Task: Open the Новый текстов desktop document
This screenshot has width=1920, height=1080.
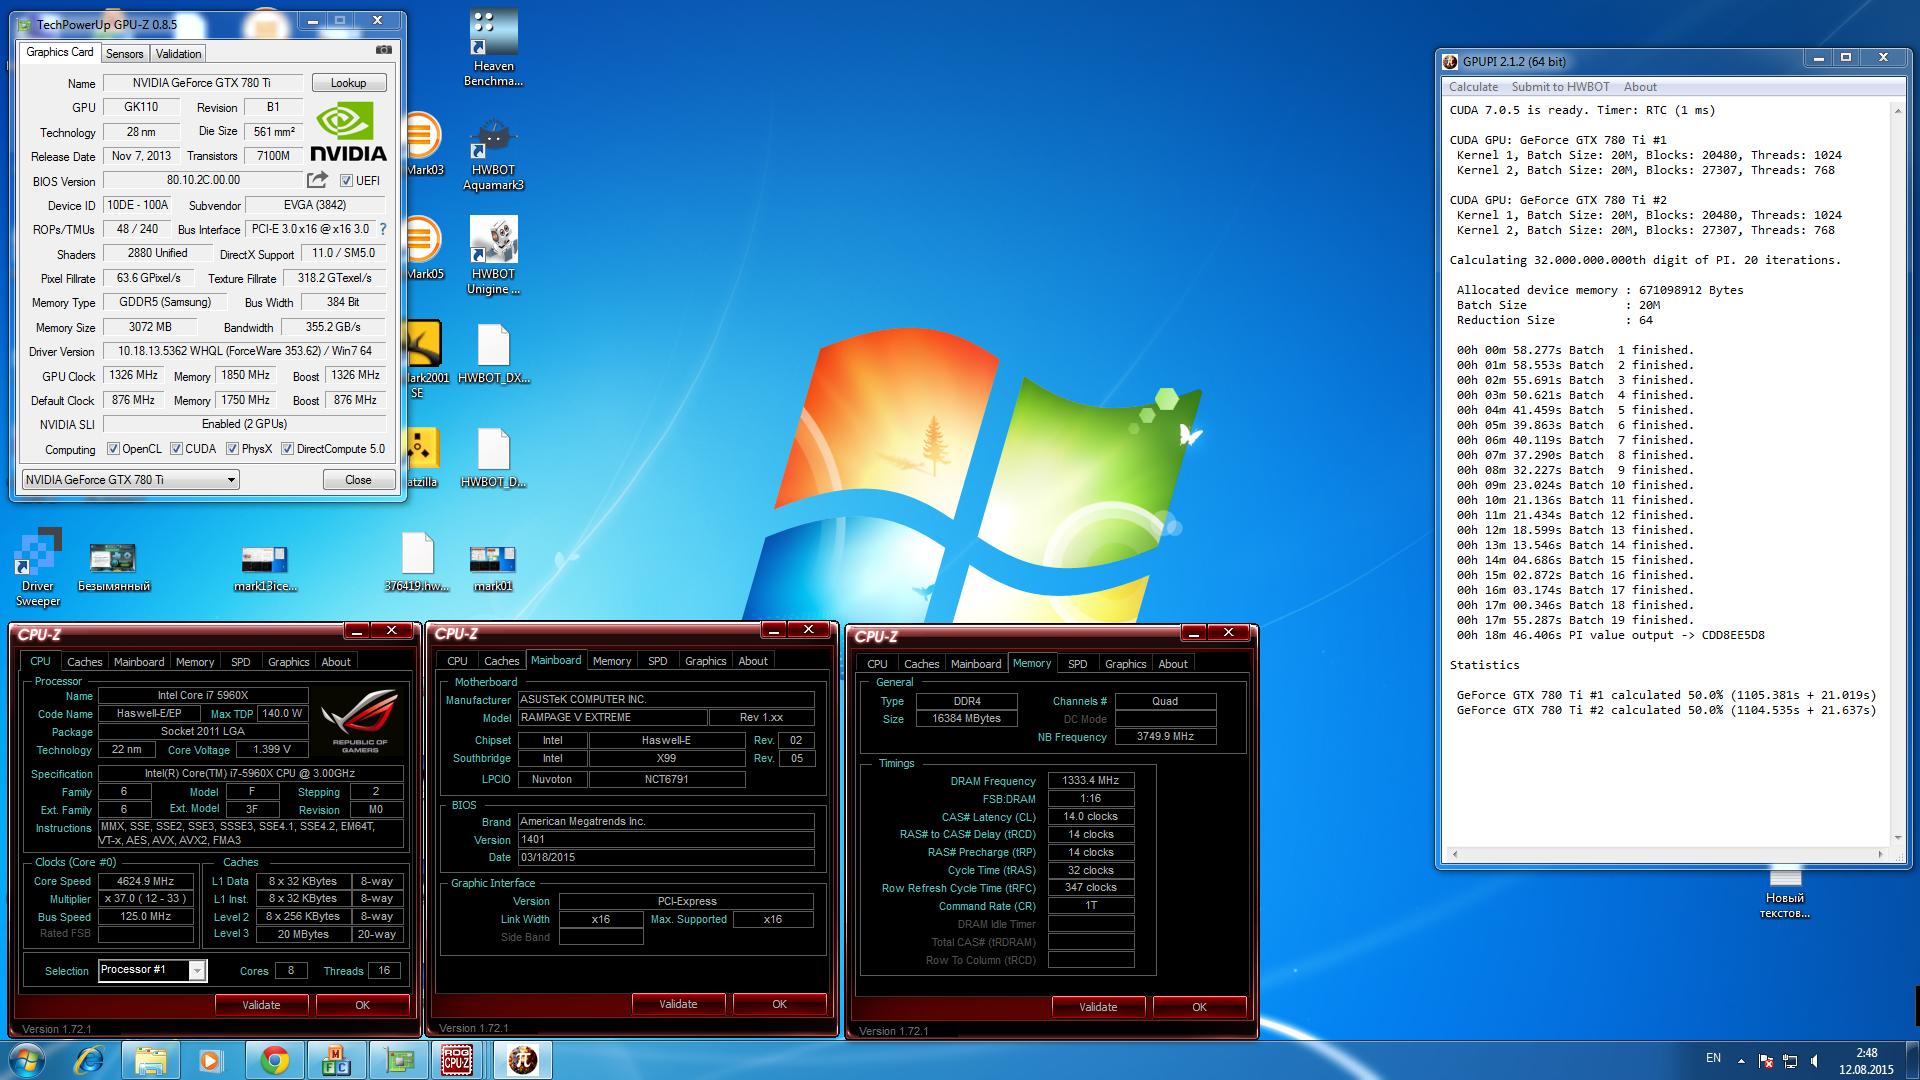Action: 1785,892
